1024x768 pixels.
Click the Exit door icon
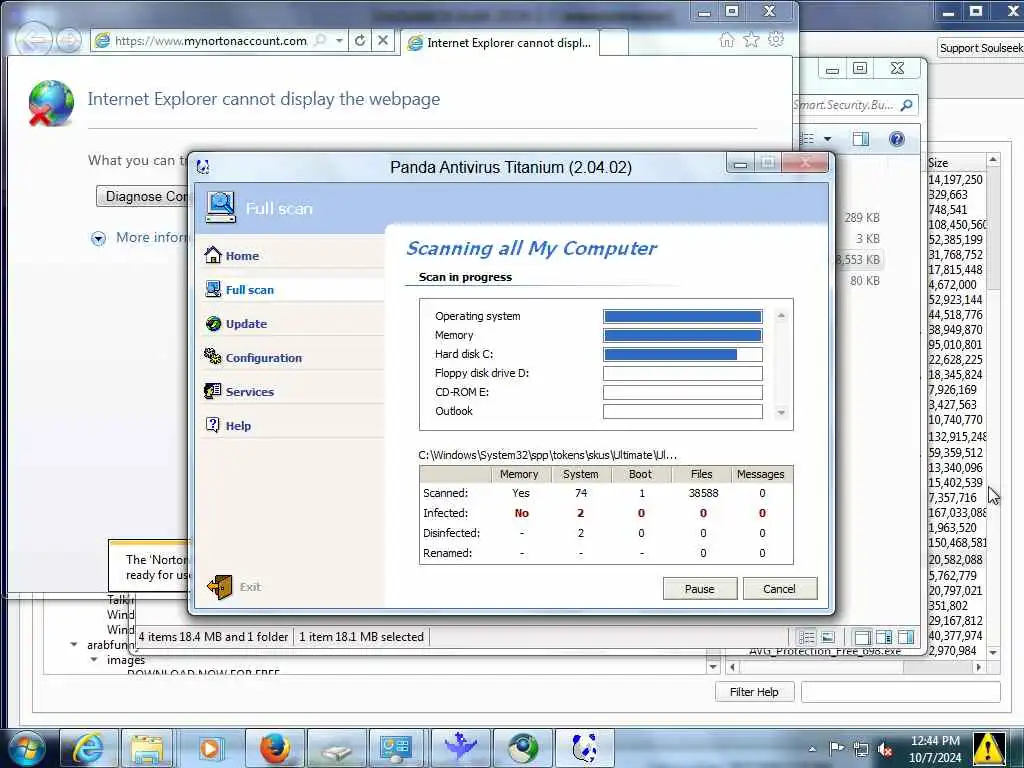[x=220, y=586]
